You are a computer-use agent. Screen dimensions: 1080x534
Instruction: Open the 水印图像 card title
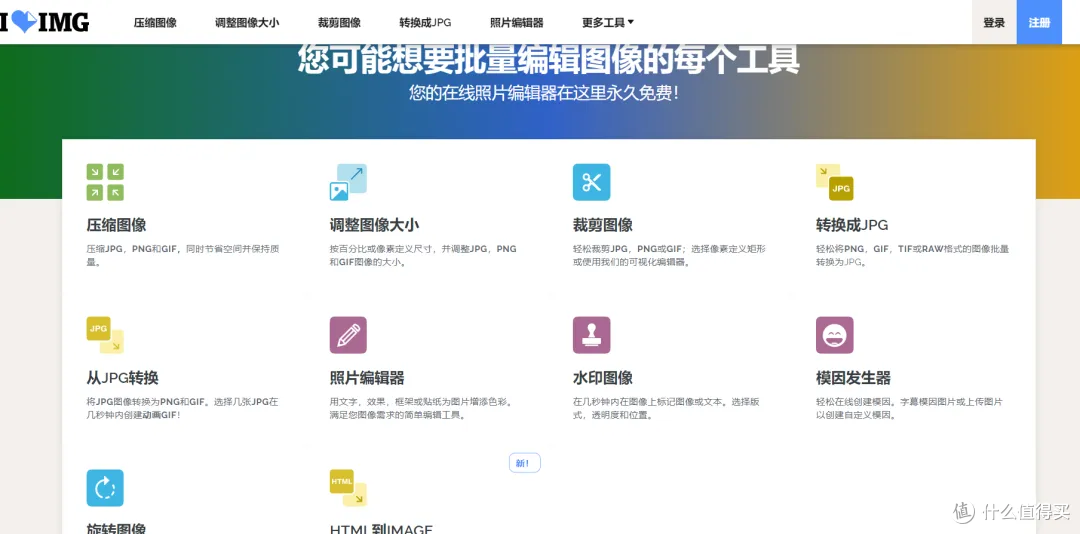[603, 378]
